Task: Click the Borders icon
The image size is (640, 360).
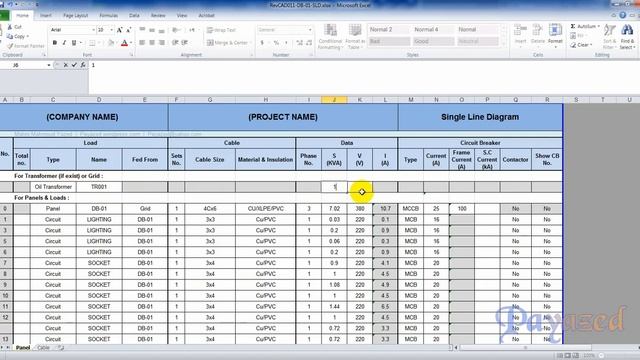Action: tap(92, 43)
